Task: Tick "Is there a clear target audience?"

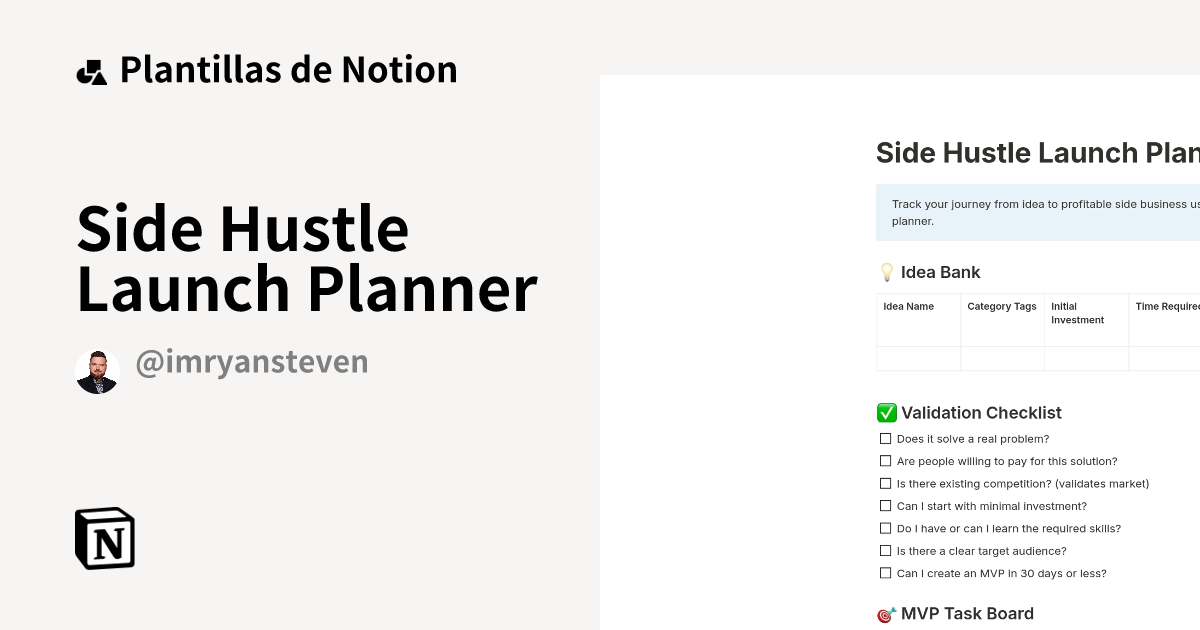Action: [885, 550]
